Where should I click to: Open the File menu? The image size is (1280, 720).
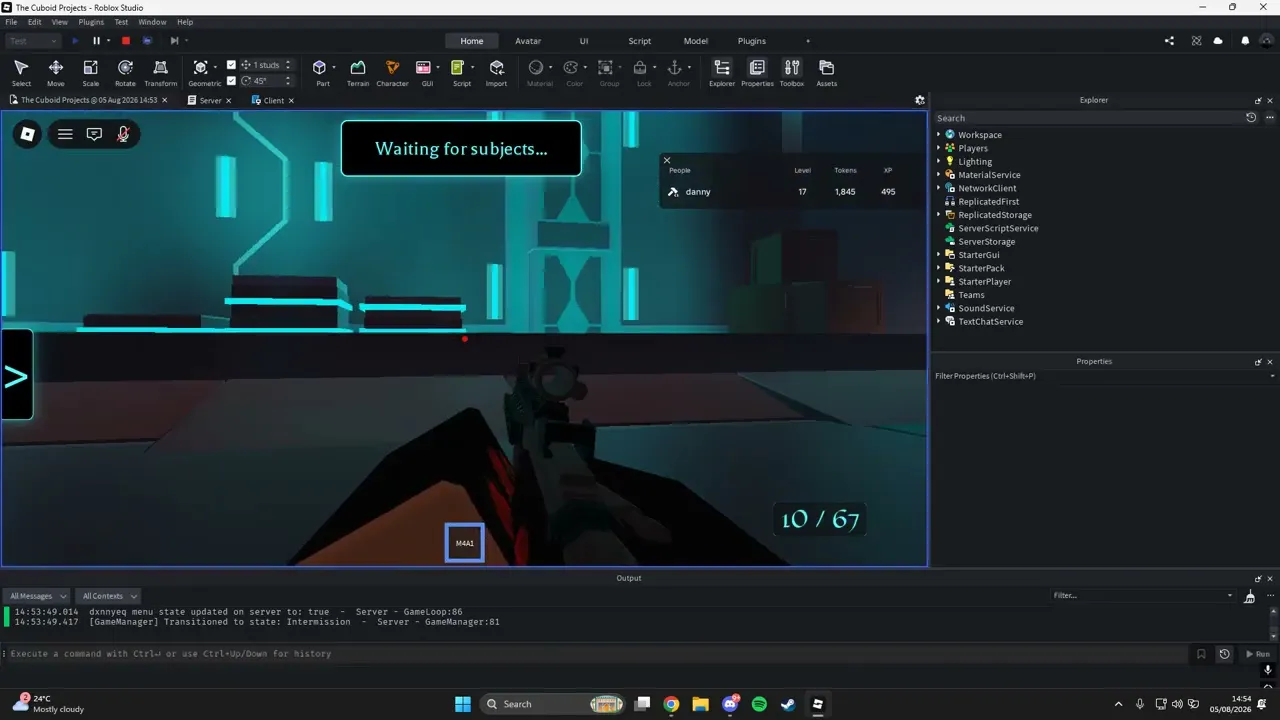(x=11, y=22)
